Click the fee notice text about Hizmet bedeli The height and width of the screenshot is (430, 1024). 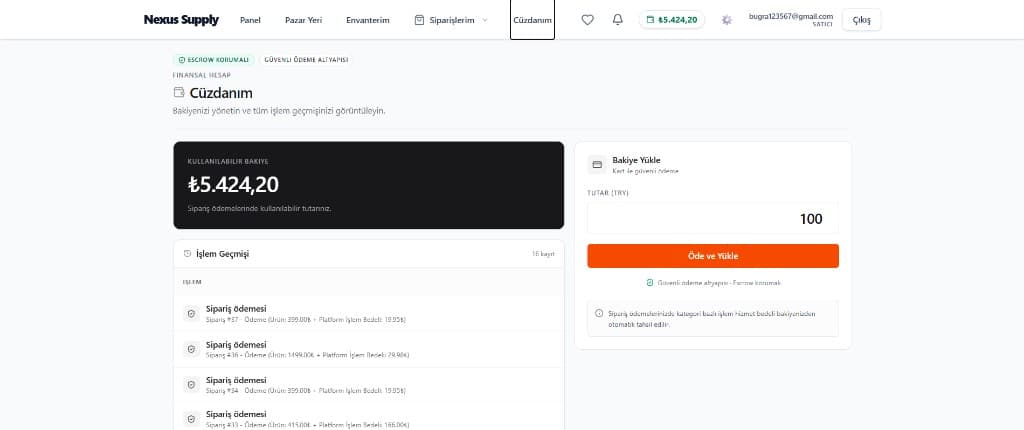click(712, 319)
